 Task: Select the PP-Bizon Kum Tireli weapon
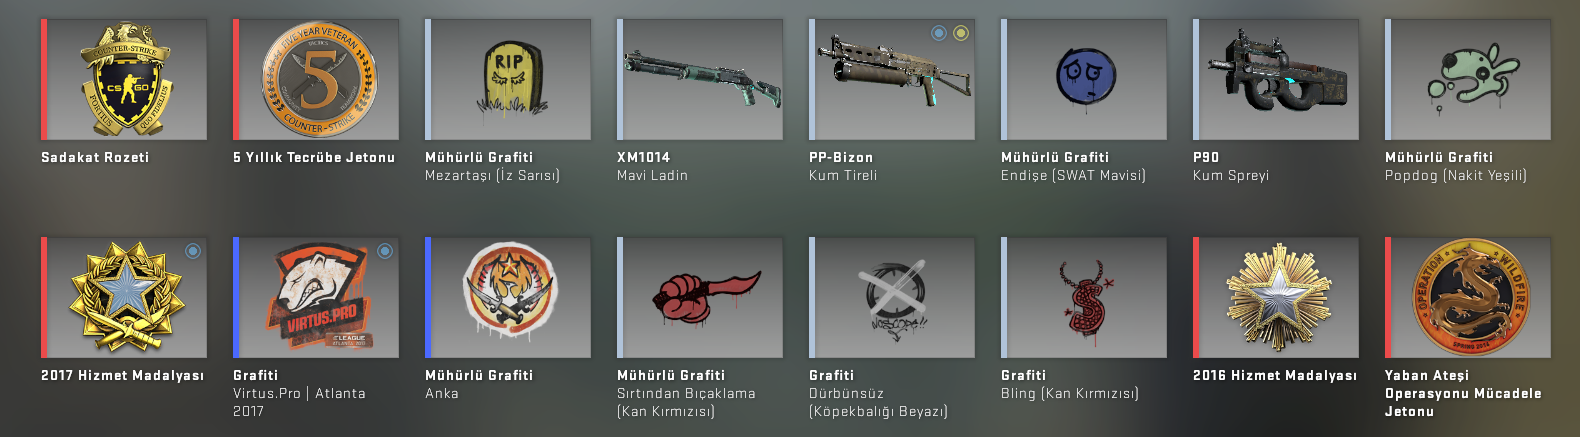click(892, 80)
